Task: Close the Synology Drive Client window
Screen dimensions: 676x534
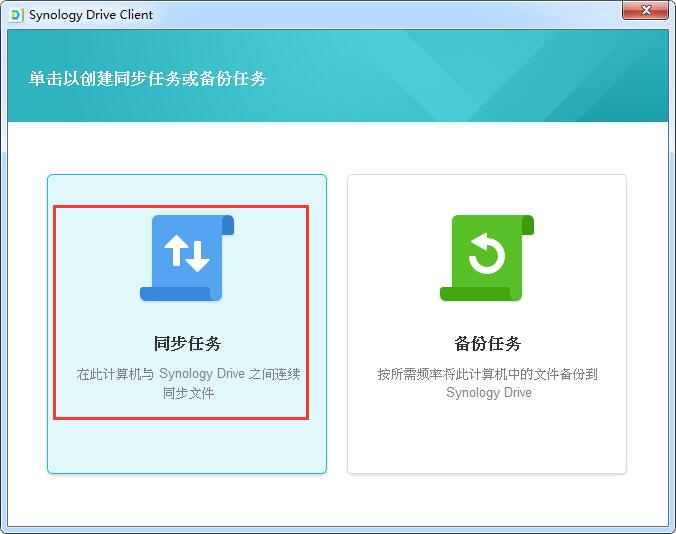Action: click(x=645, y=10)
